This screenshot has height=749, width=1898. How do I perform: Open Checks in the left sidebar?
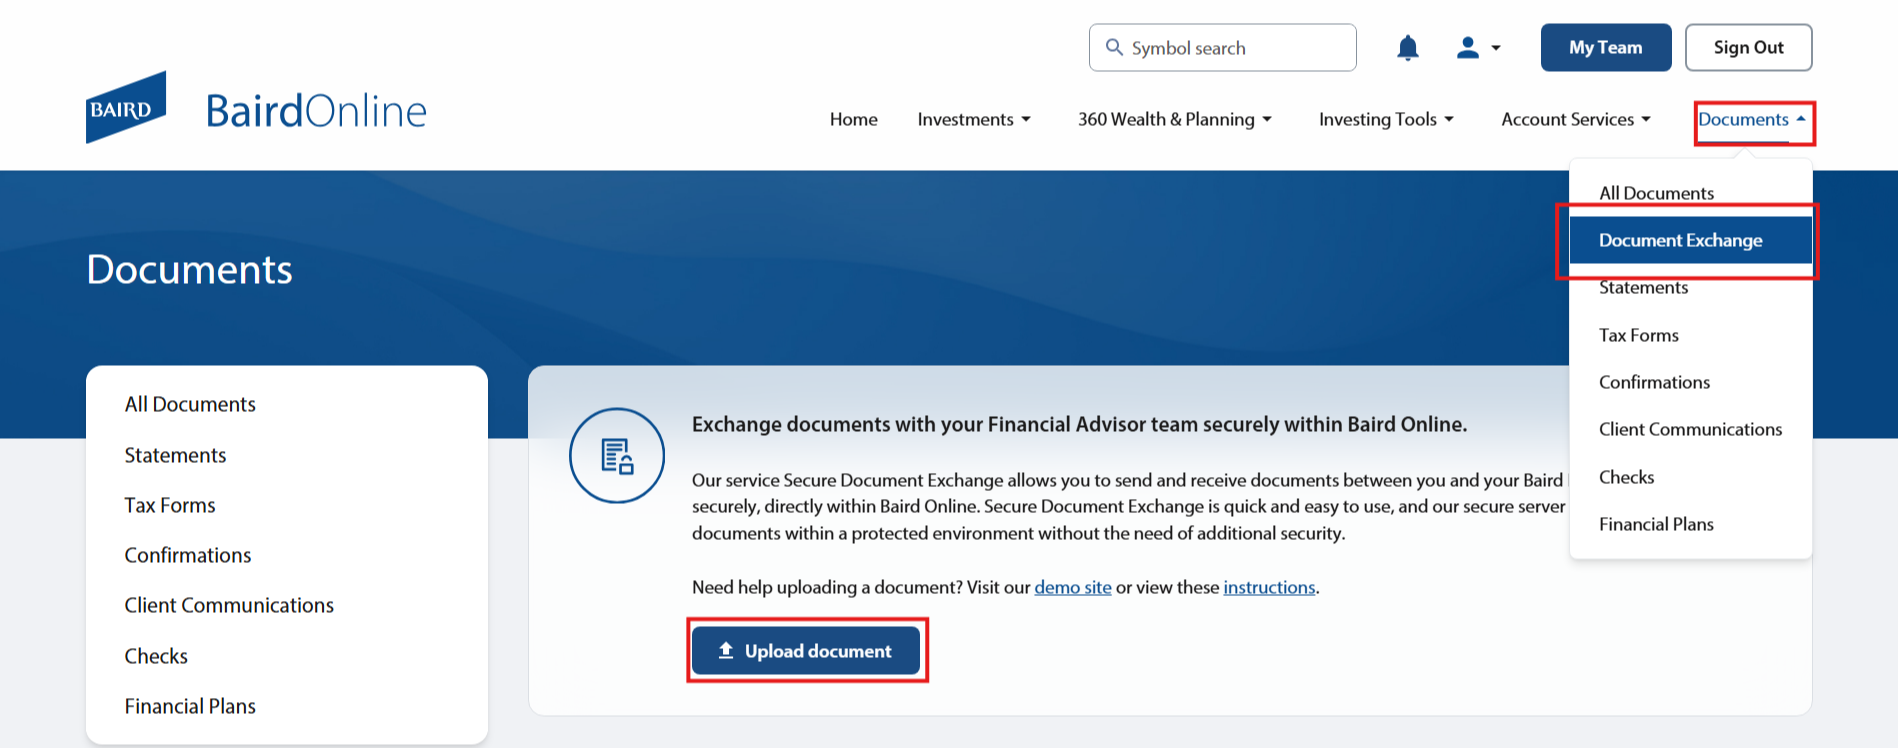pos(156,656)
